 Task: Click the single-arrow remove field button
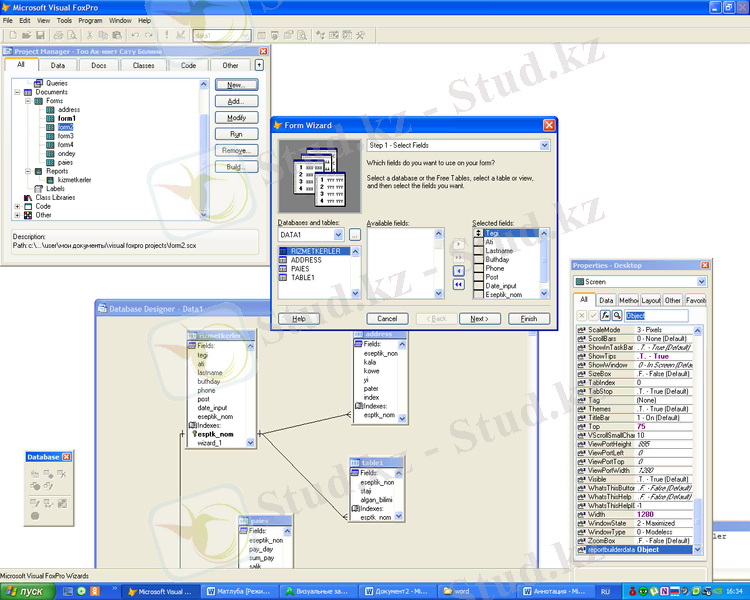coord(458,270)
